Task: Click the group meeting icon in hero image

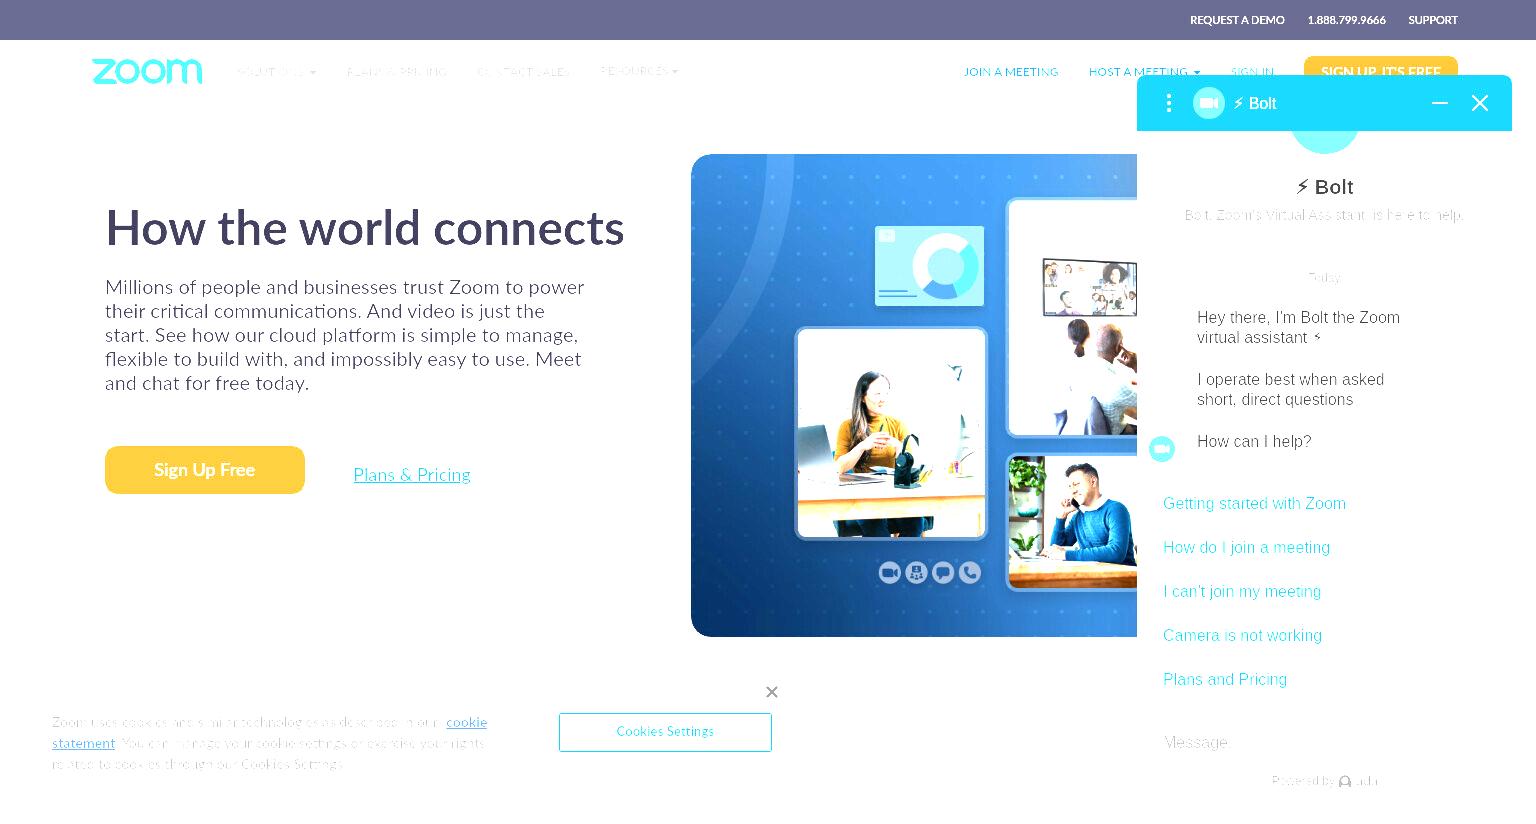Action: click(x=916, y=572)
